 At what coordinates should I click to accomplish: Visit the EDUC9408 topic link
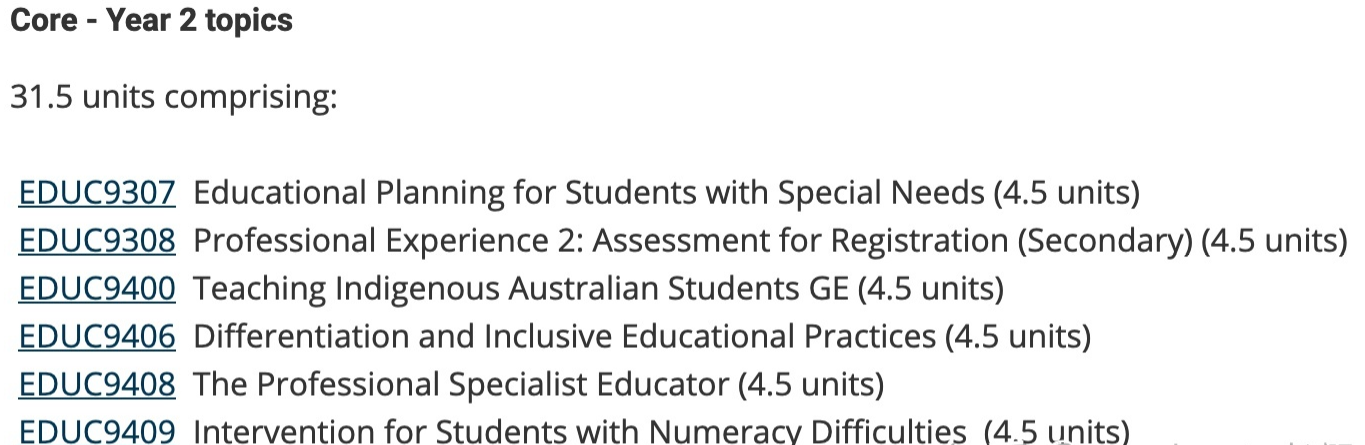tap(97, 384)
